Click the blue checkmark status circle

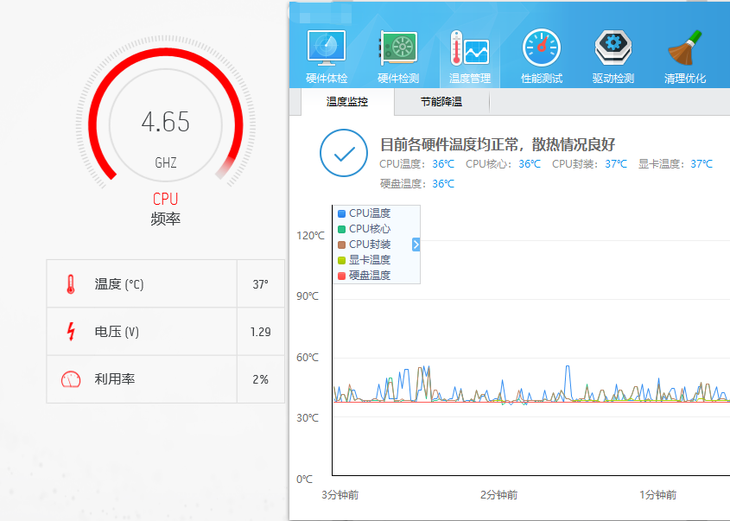[x=344, y=153]
